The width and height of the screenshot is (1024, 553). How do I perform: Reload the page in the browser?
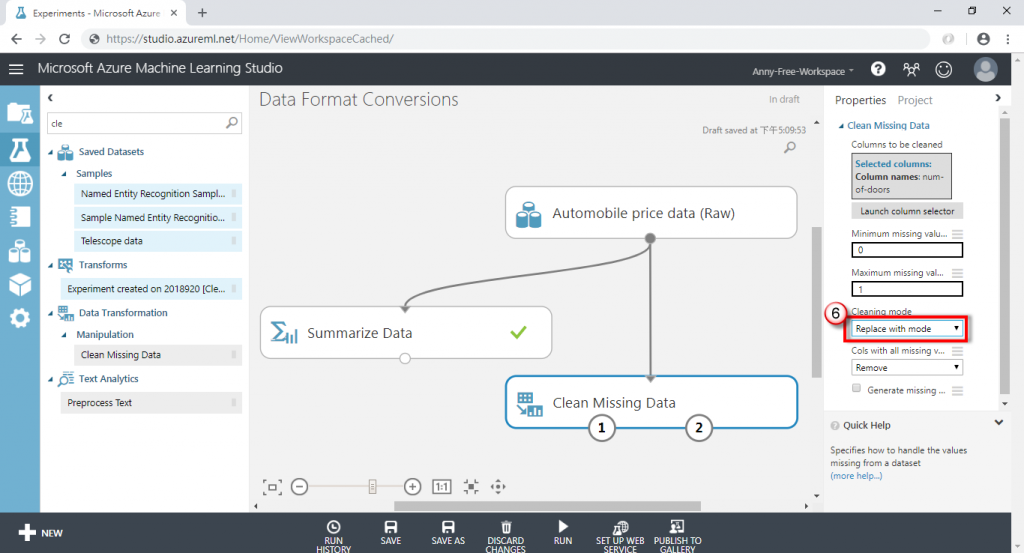tap(64, 39)
